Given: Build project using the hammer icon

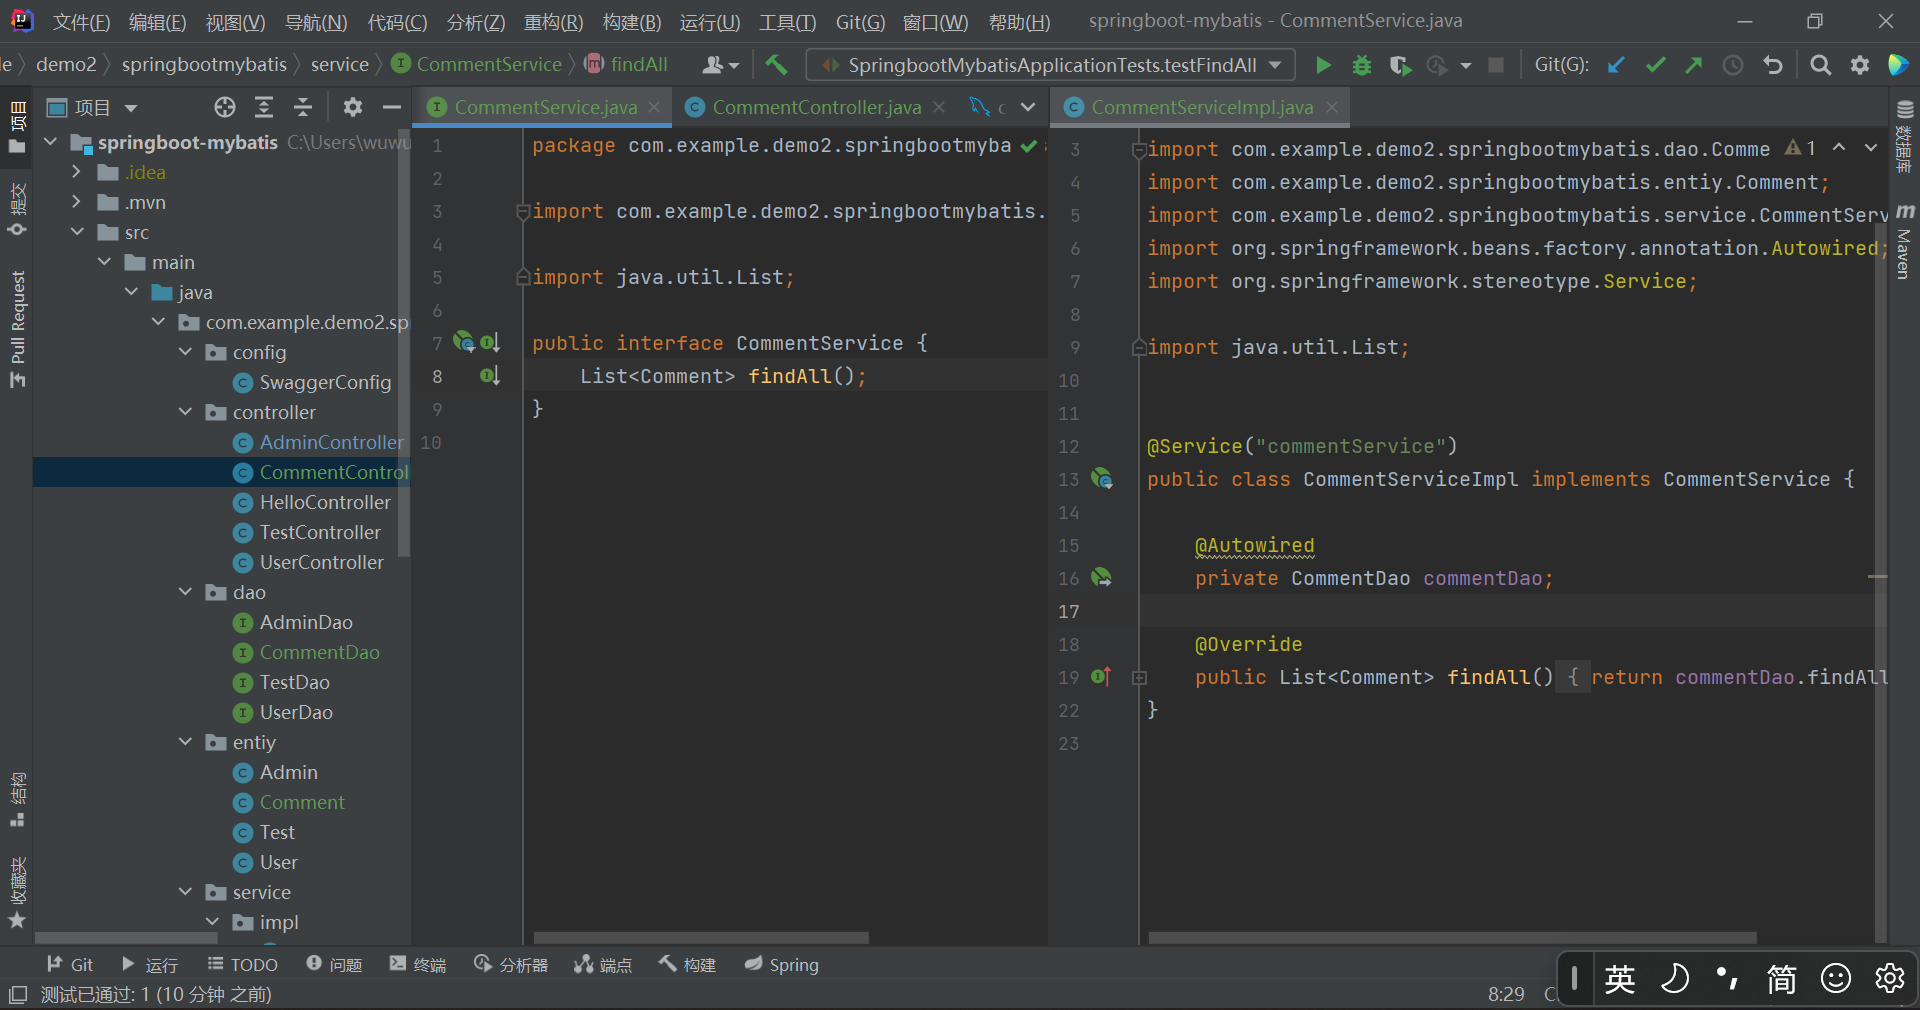Looking at the screenshot, I should (776, 65).
